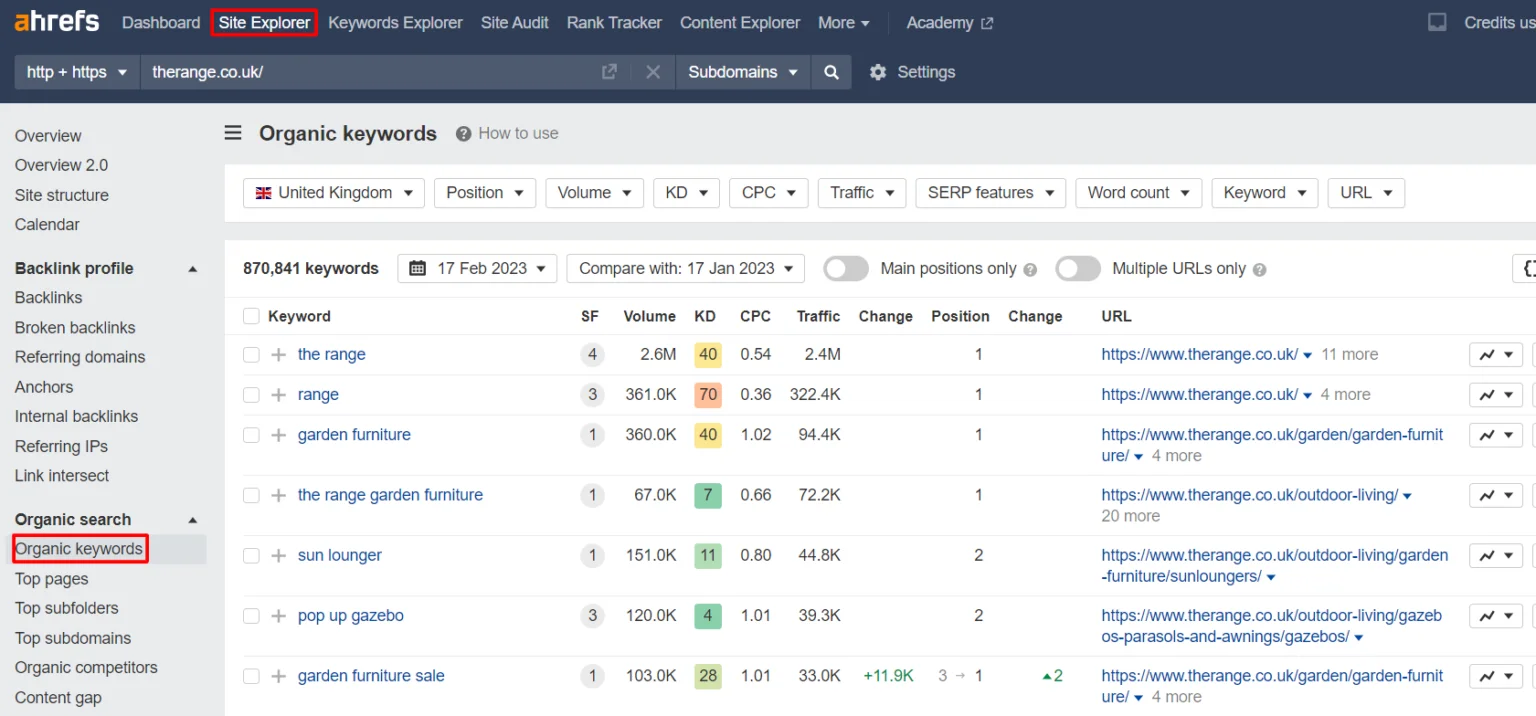Add 'range' keyword with plus icon
Screen dimensions: 1536x716
coord(279,394)
